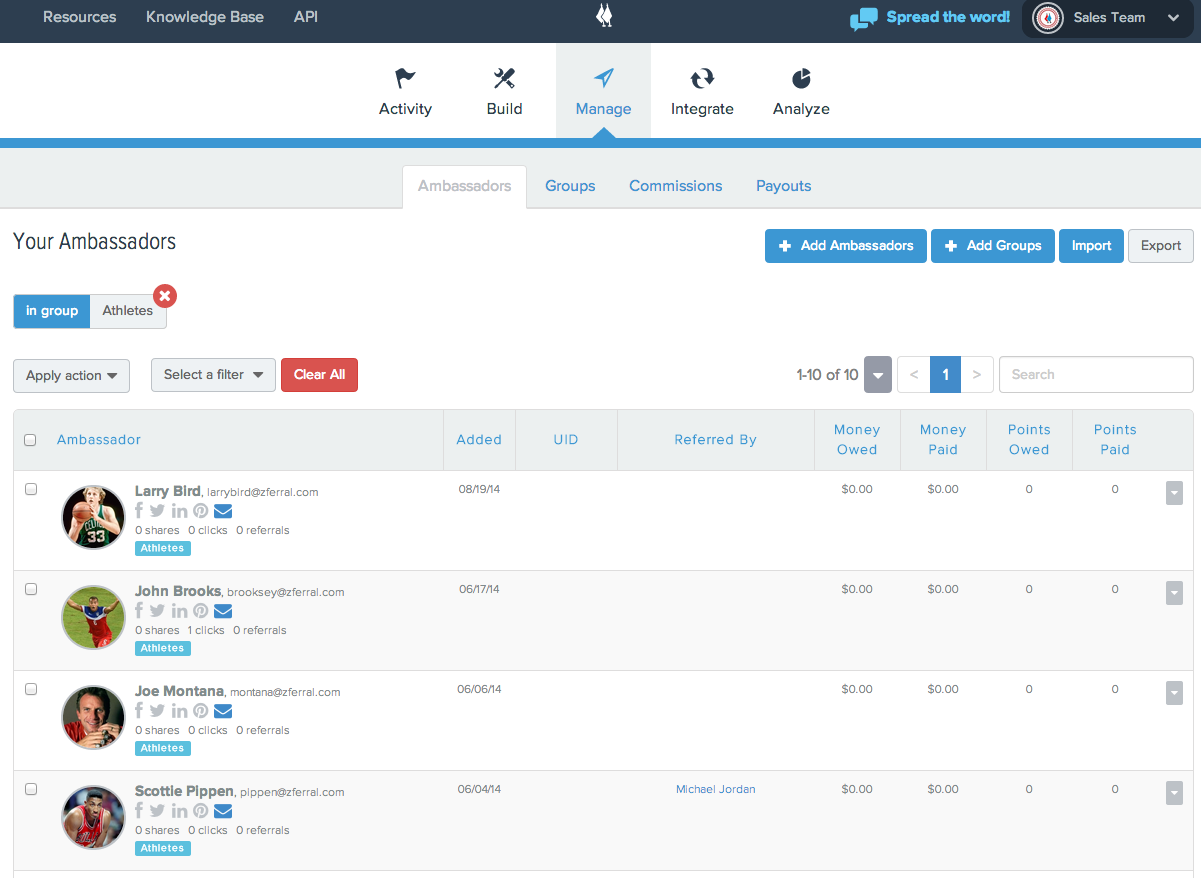The height and width of the screenshot is (878, 1201).
Task: Open the Apply action dropdown
Action: pos(72,376)
